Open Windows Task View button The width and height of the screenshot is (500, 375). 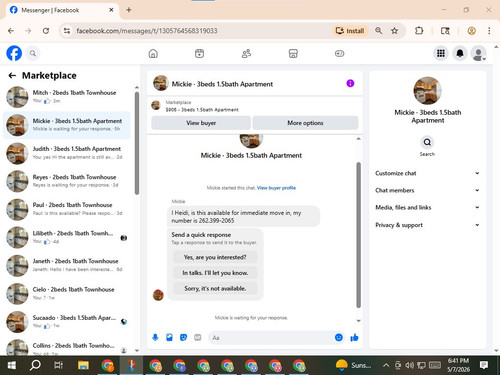click(x=58, y=366)
